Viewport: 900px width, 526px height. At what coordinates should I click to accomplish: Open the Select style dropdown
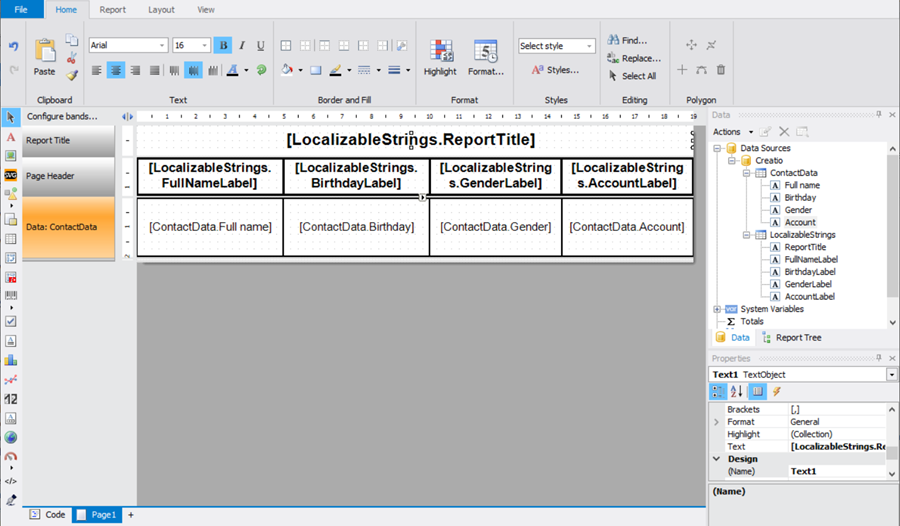click(589, 46)
